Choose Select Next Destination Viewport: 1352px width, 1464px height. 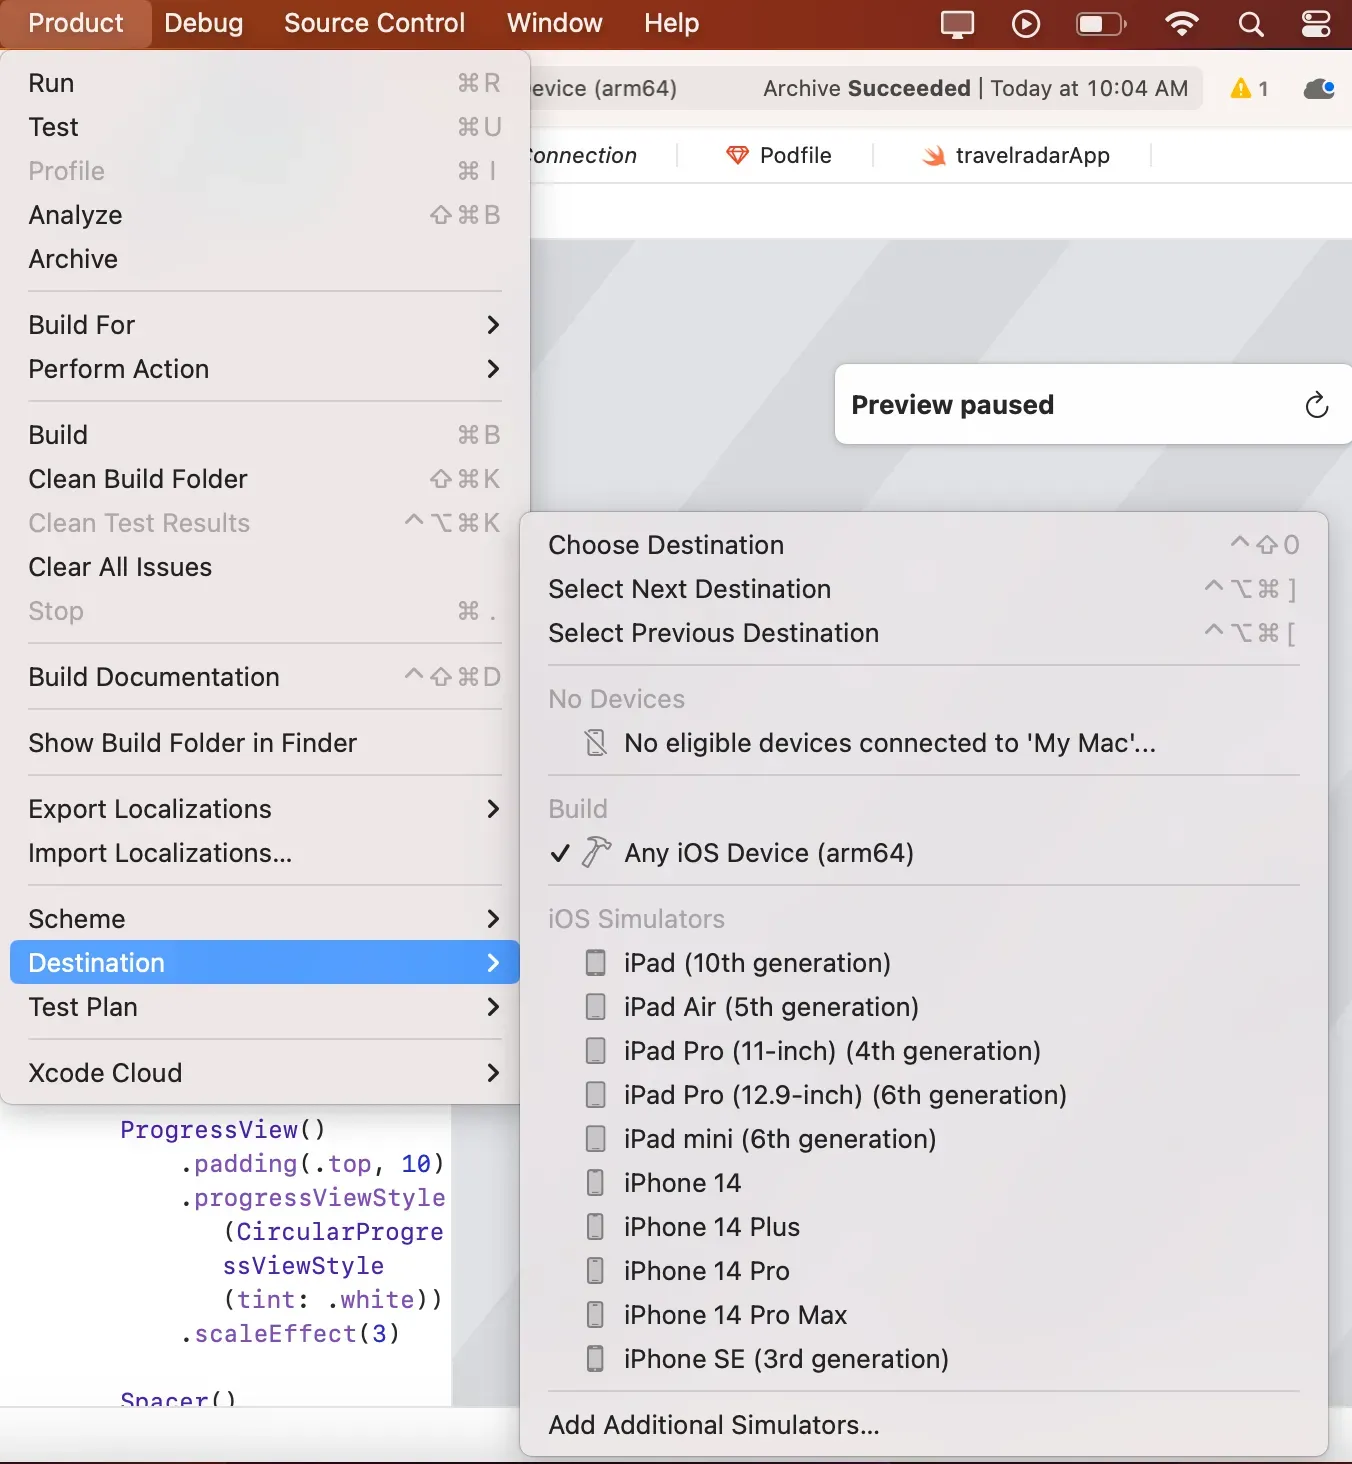tap(924, 588)
